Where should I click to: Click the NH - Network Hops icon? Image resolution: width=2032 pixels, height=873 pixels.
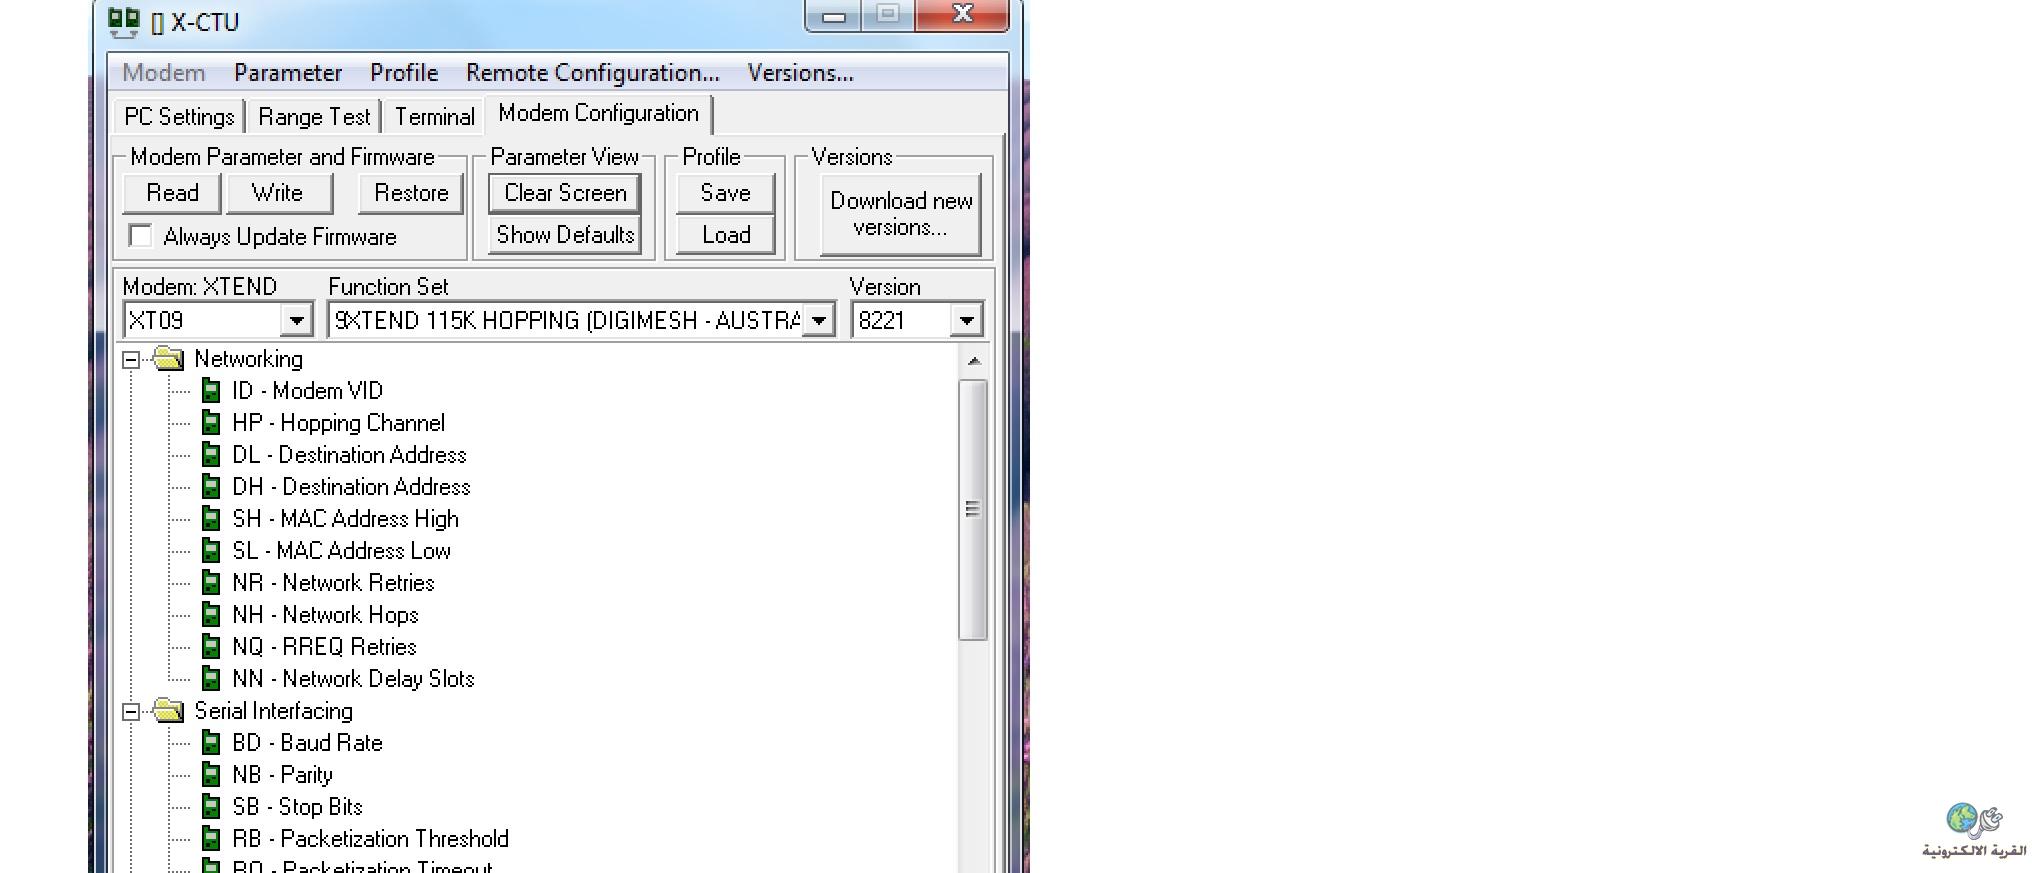pos(211,615)
